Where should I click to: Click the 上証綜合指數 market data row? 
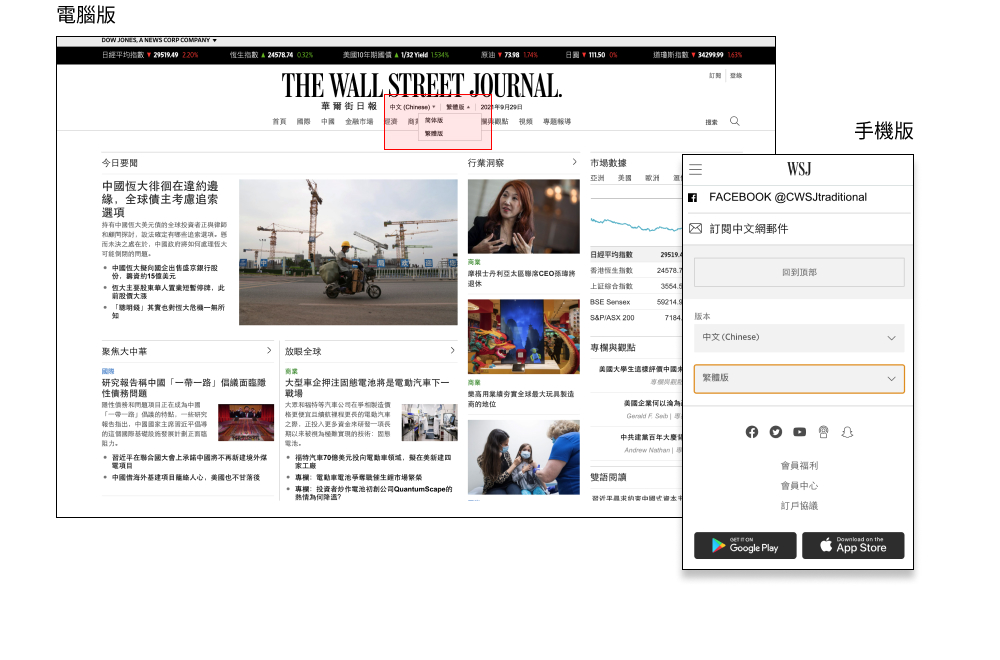click(636, 286)
